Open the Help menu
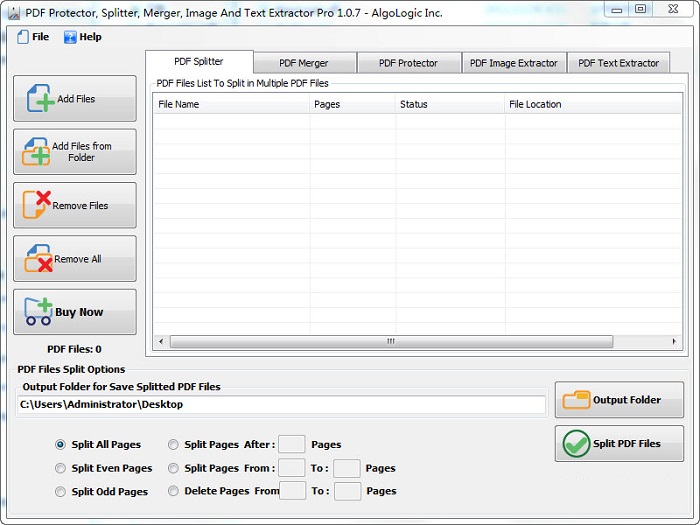 click(83, 37)
